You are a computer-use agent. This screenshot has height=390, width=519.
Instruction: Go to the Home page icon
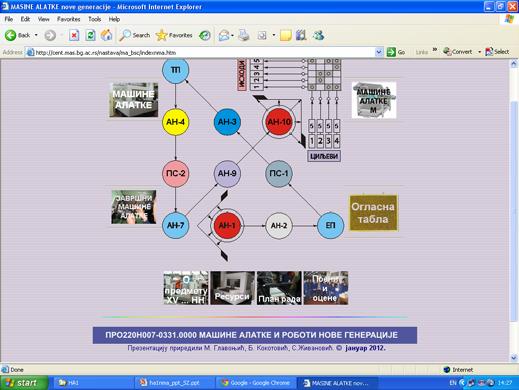[x=106, y=35]
